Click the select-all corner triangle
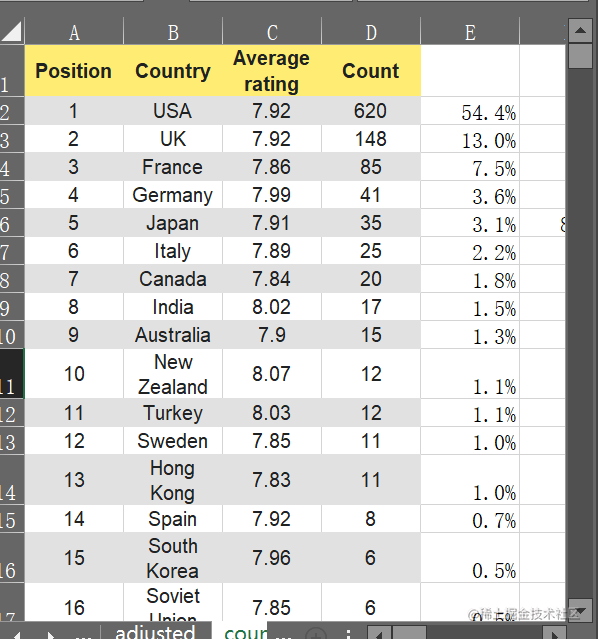The width and height of the screenshot is (598, 639). pos(12,31)
